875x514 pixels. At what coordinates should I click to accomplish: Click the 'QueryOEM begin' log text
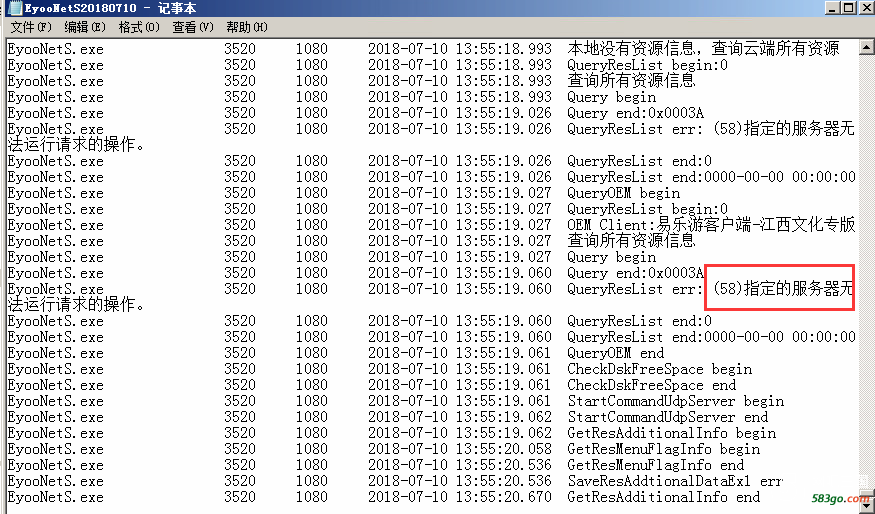point(623,193)
